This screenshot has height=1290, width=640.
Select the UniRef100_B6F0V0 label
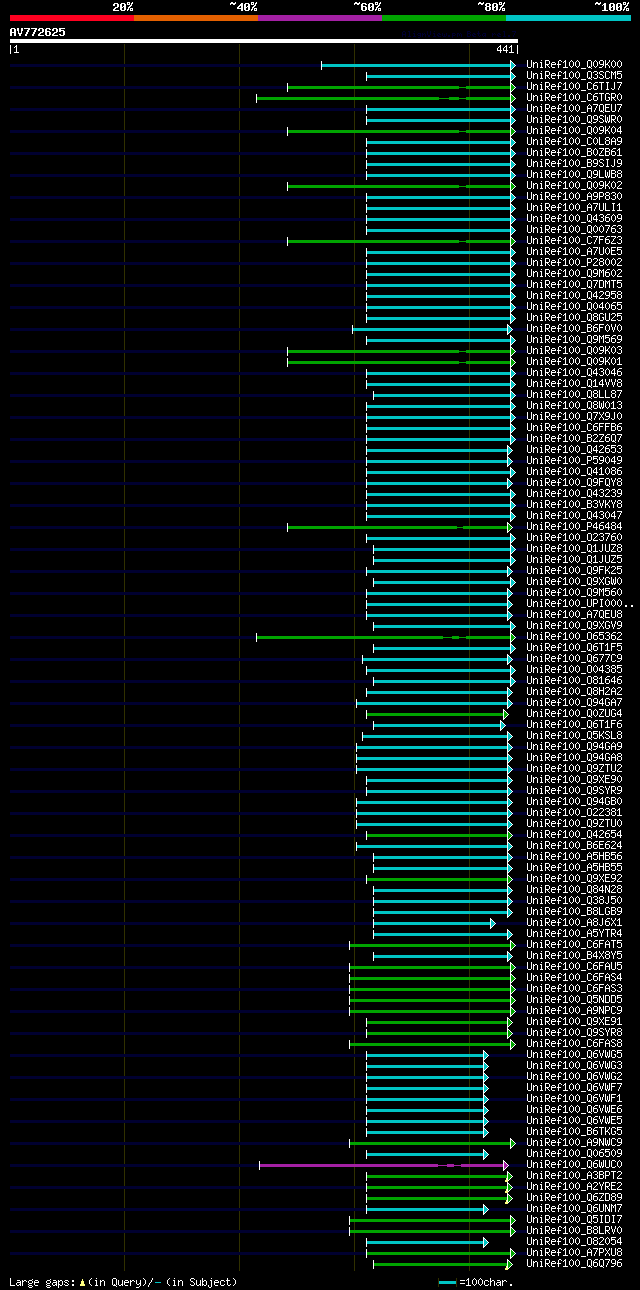[x=574, y=328]
